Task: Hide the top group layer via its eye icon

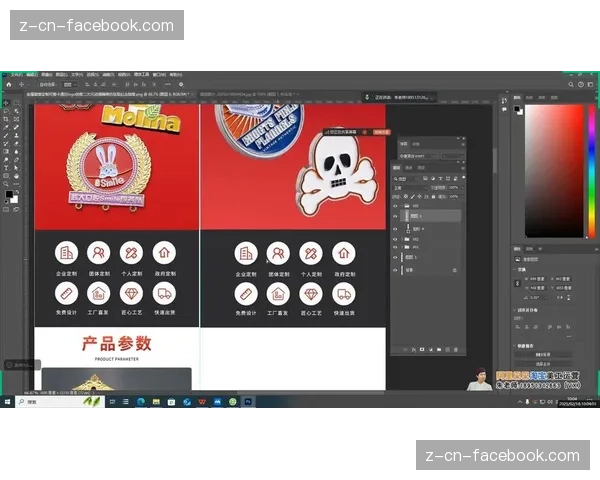Action: (395, 206)
